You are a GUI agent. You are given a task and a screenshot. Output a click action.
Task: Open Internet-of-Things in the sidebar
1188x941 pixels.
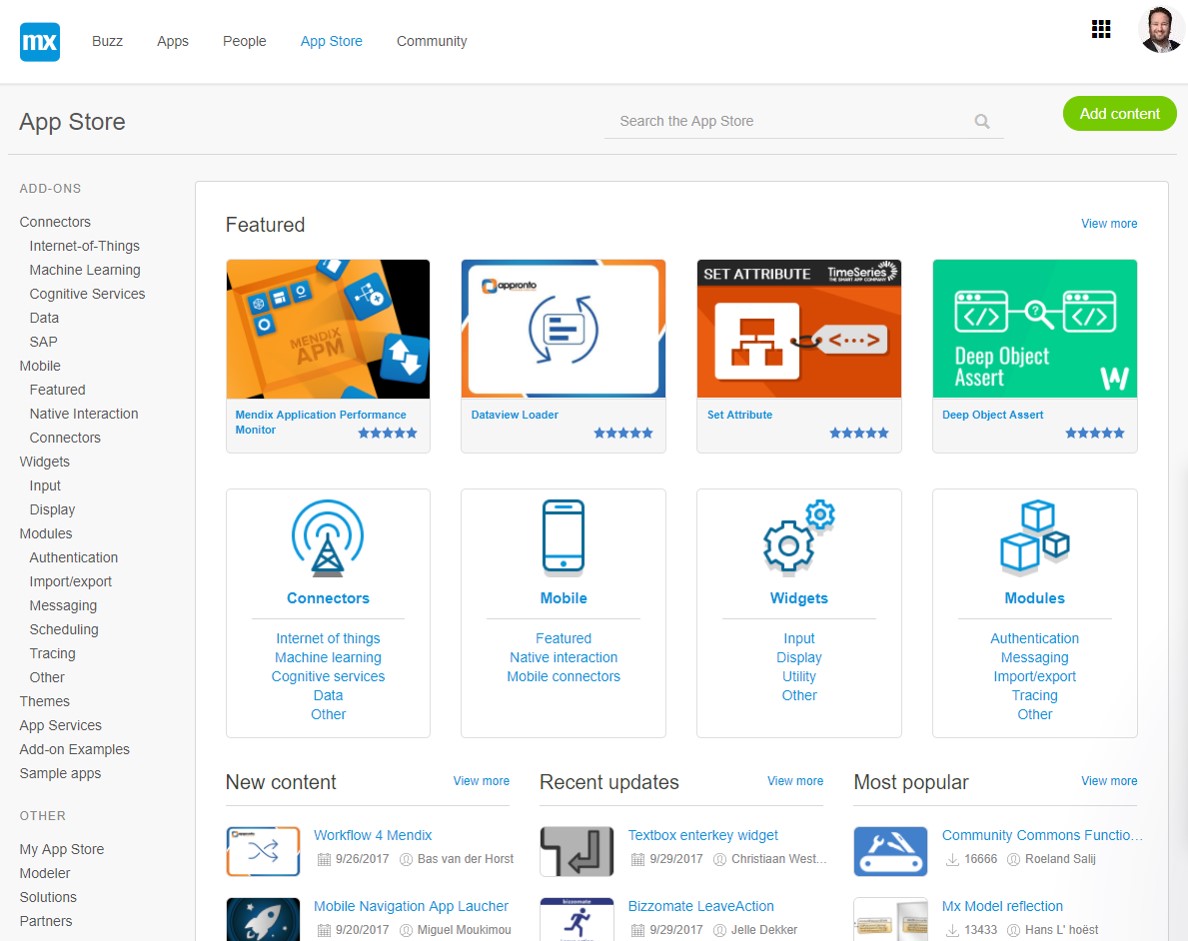tap(85, 246)
